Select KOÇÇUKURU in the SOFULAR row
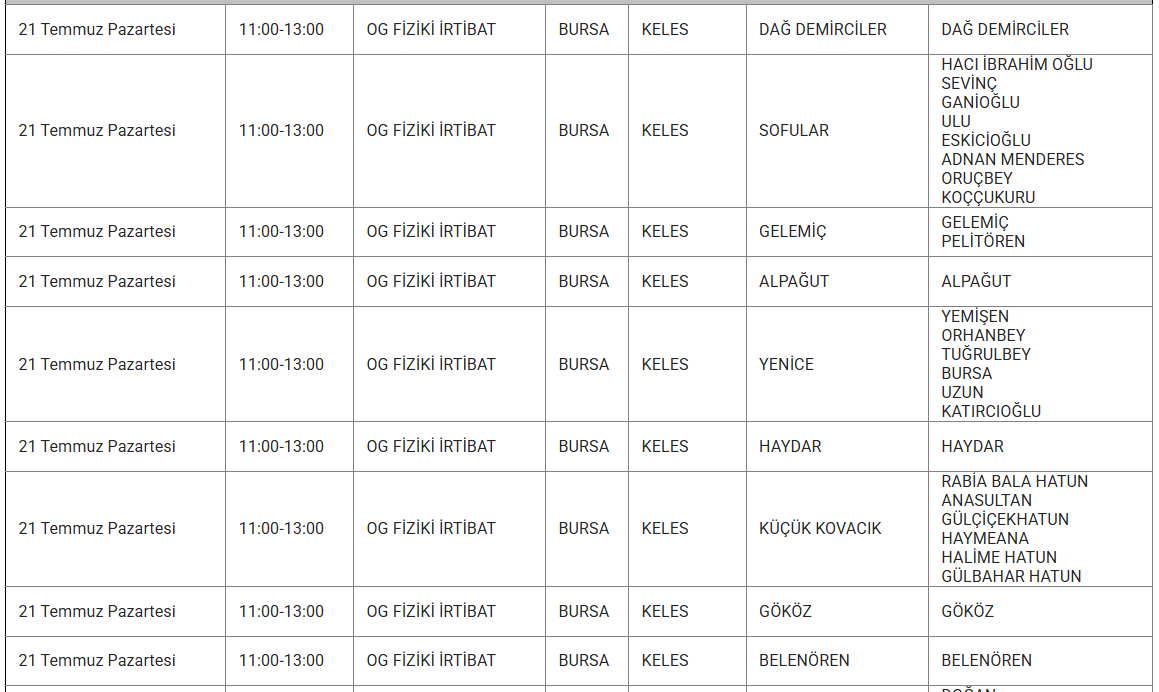The width and height of the screenshot is (1159, 692). pyautogui.click(x=988, y=197)
